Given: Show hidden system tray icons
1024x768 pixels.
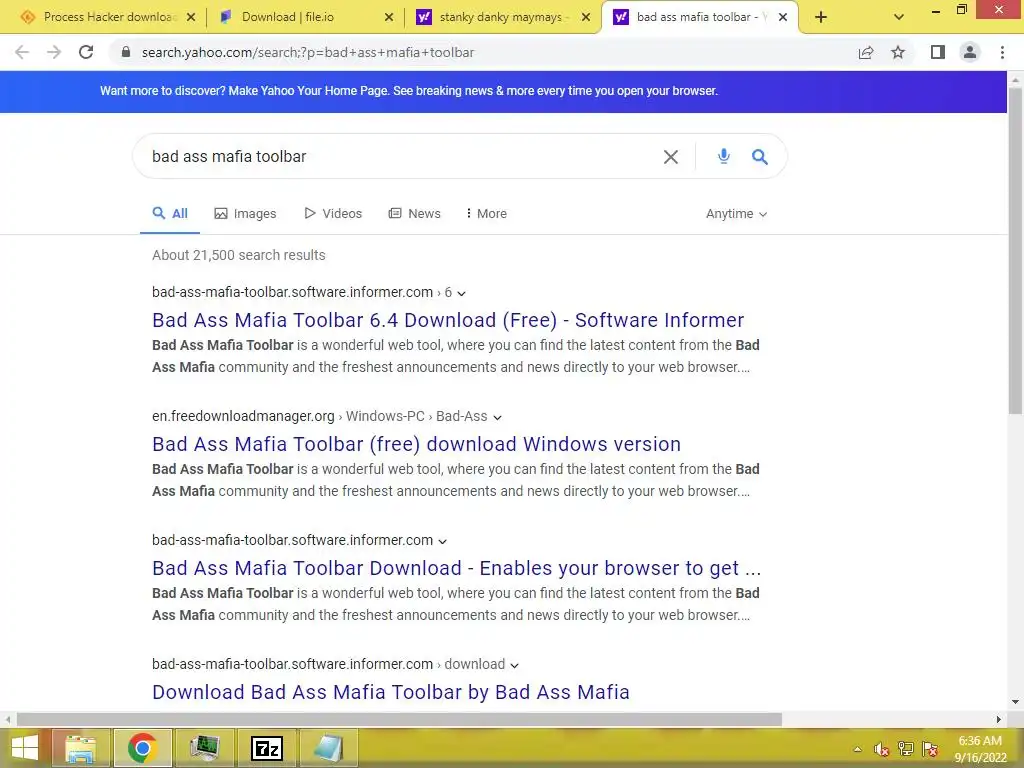Looking at the screenshot, I should coord(857,750).
